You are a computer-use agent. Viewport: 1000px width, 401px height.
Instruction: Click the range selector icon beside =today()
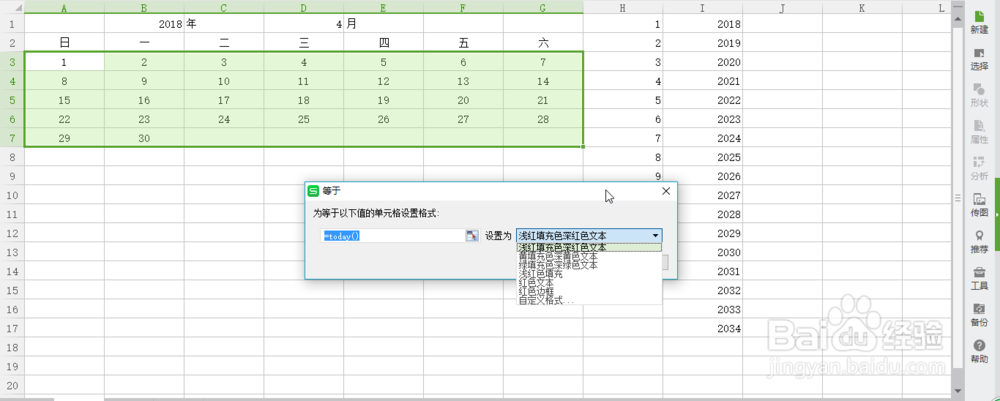click(472, 236)
